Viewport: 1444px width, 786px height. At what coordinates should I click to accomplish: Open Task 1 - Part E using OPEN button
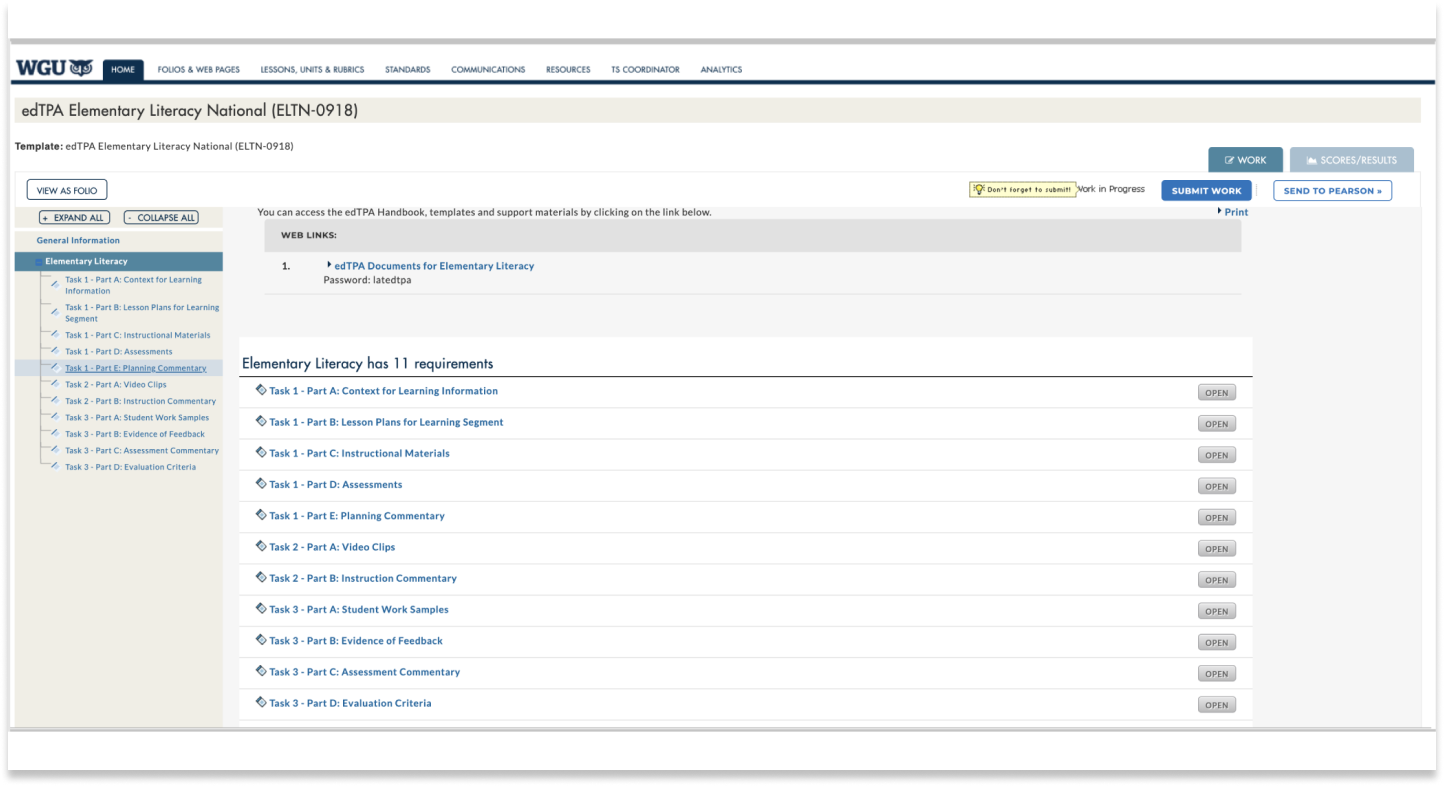pyautogui.click(x=1216, y=517)
